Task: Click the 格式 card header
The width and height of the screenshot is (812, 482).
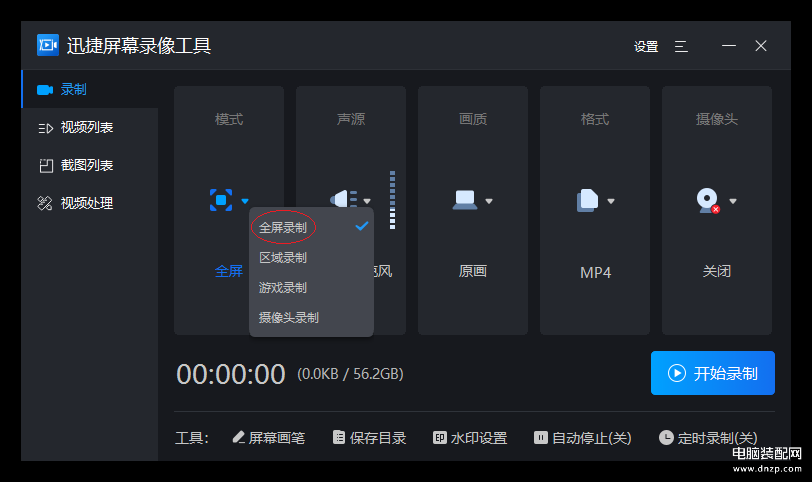Action: coord(595,119)
